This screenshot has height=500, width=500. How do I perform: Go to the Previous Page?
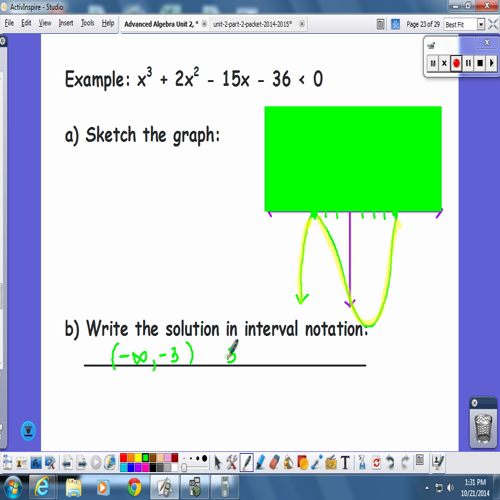(x=68, y=463)
